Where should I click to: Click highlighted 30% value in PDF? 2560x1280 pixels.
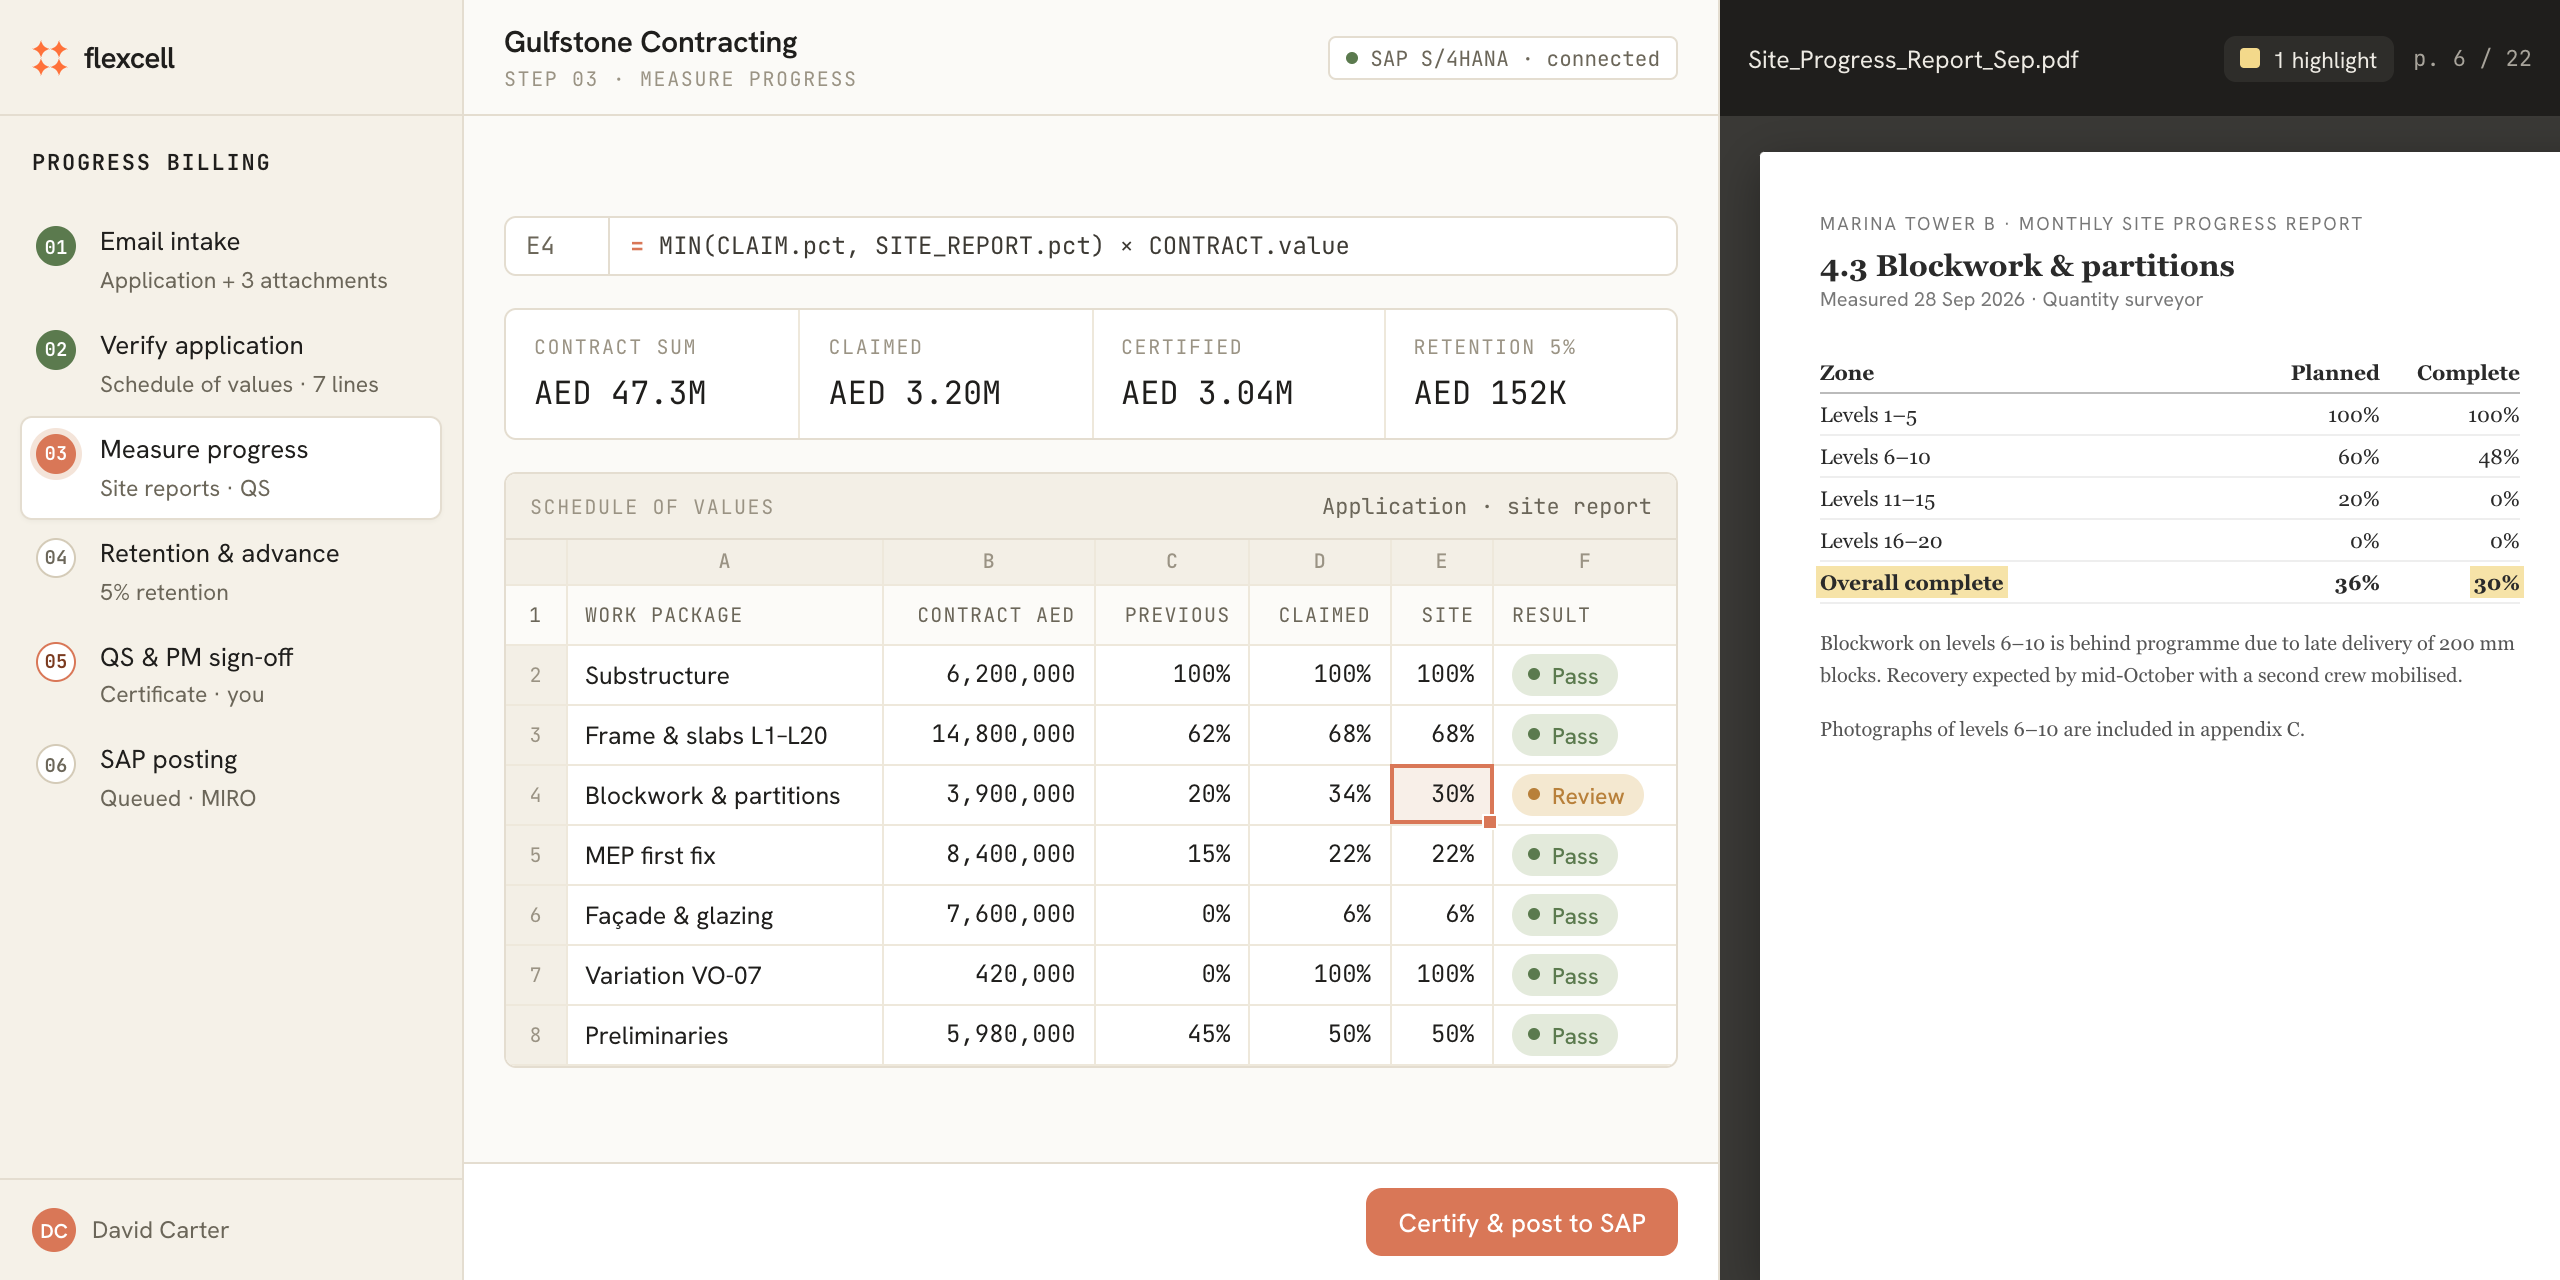[x=2496, y=583]
